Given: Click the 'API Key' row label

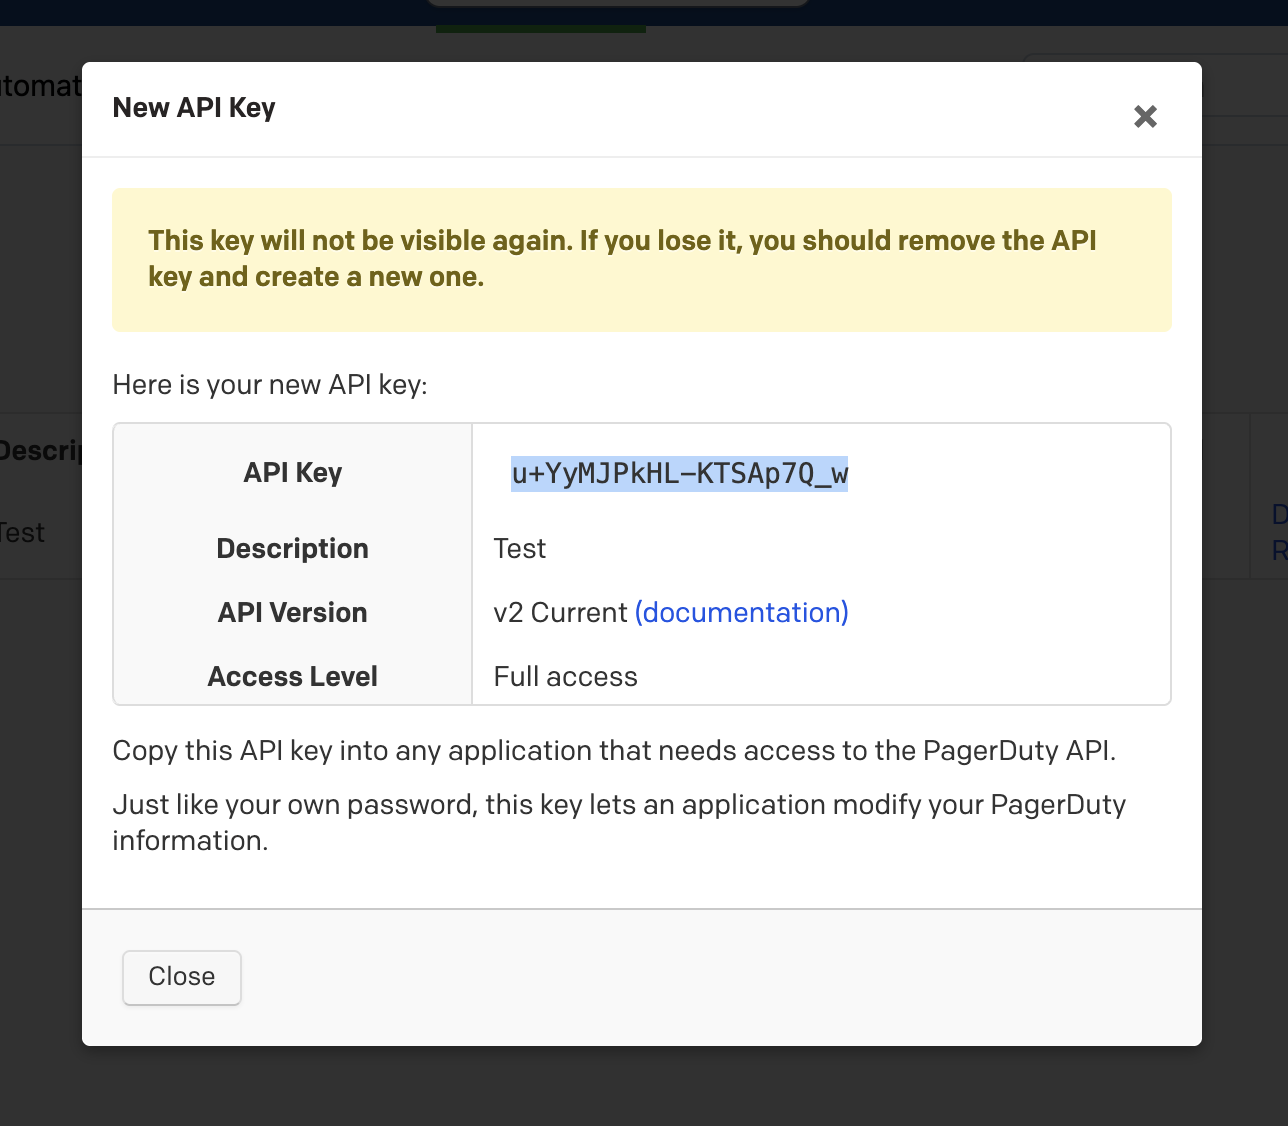Looking at the screenshot, I should (293, 472).
